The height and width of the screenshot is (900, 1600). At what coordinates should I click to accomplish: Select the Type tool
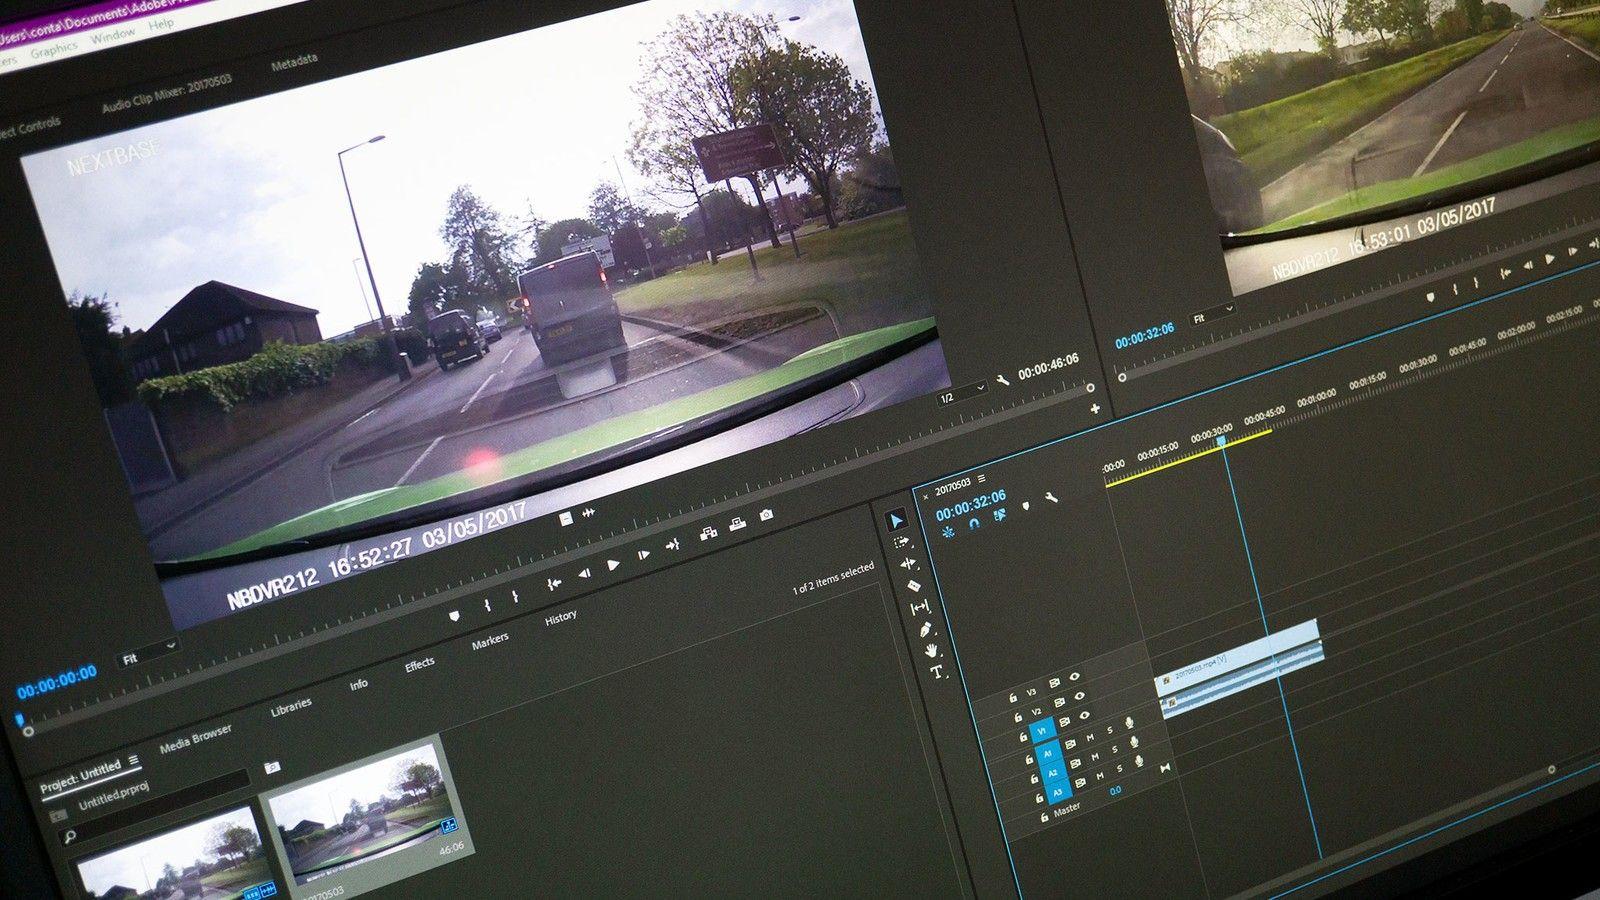click(x=936, y=671)
